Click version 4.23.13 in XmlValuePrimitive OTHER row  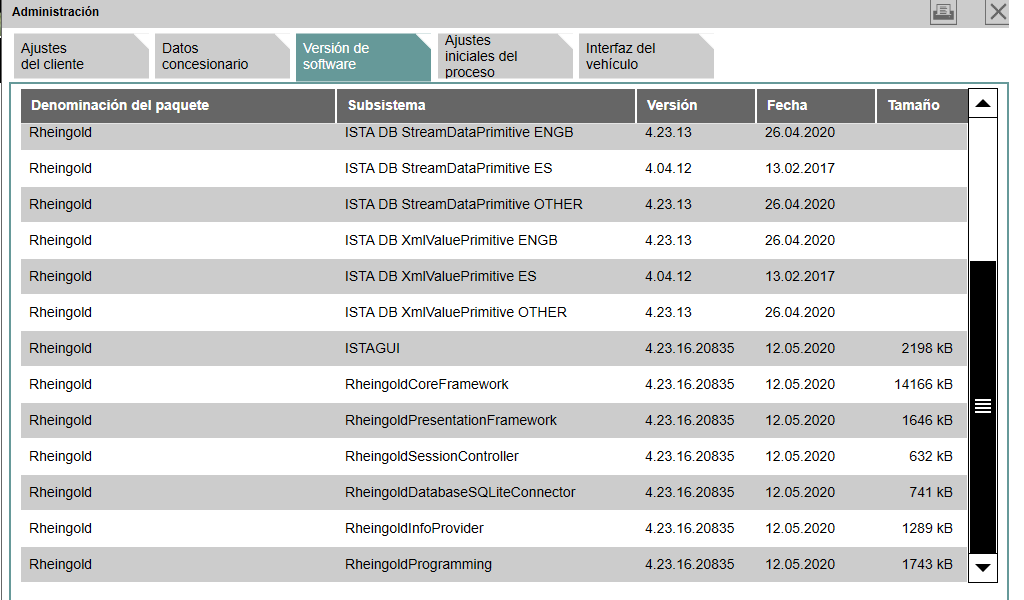point(668,312)
